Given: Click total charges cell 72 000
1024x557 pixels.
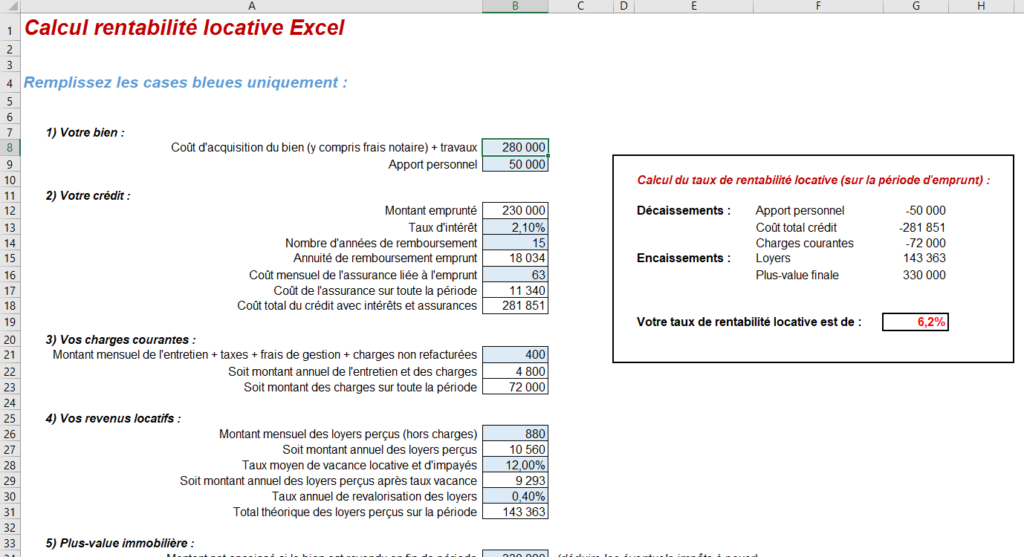Looking at the screenshot, I should pyautogui.click(x=515, y=387).
